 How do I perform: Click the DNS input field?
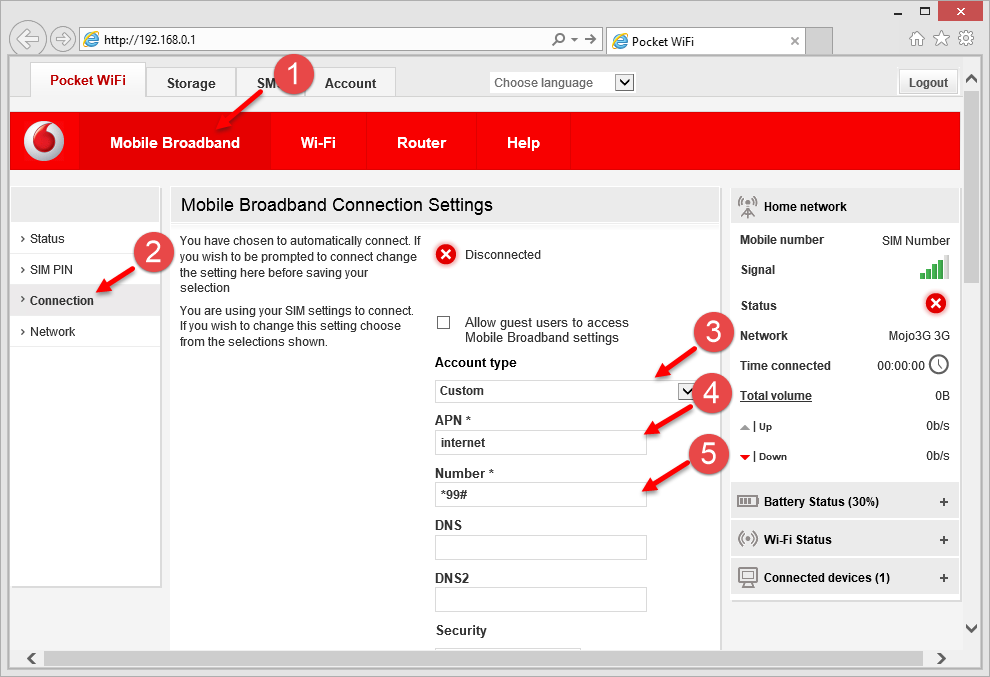[x=540, y=547]
